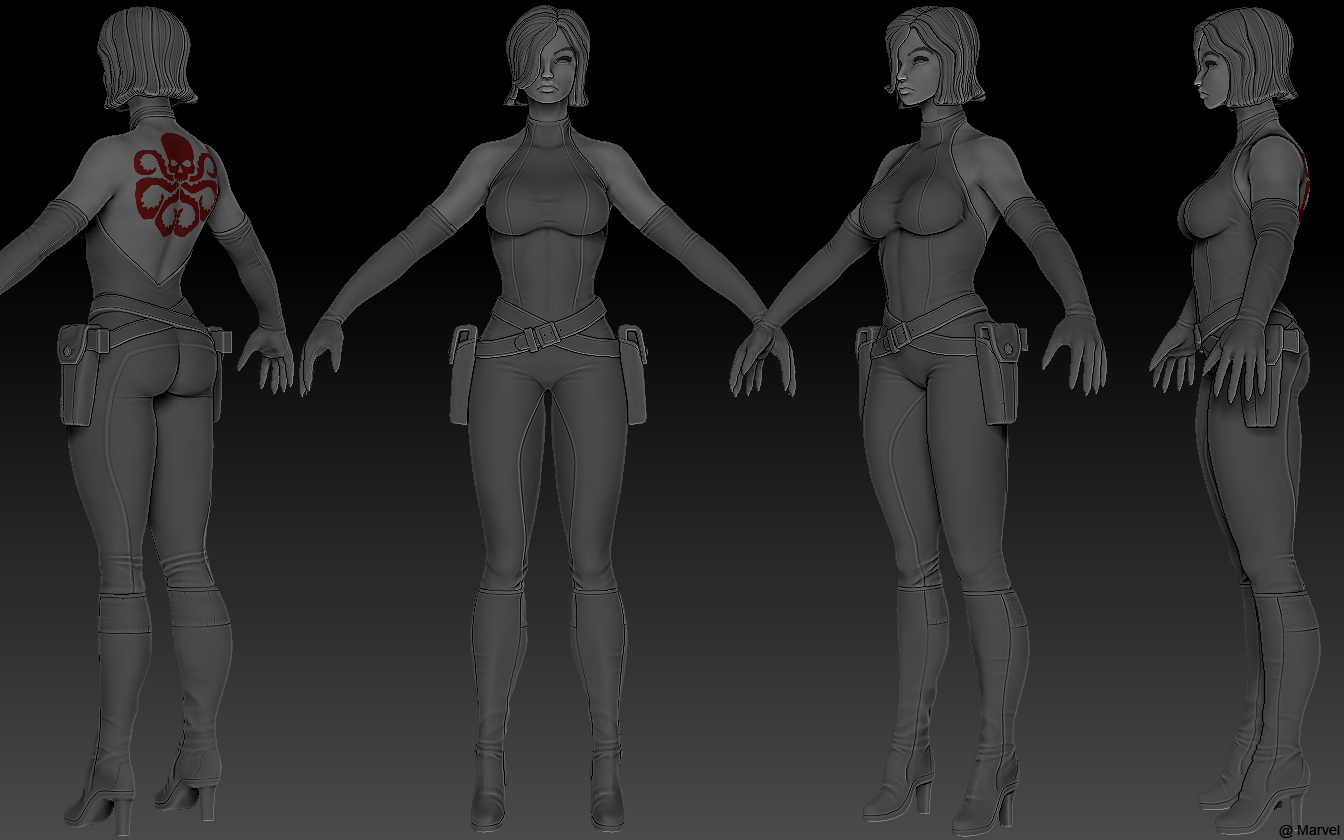
Task: Click front view's holster on left side
Action: [x=461, y=370]
